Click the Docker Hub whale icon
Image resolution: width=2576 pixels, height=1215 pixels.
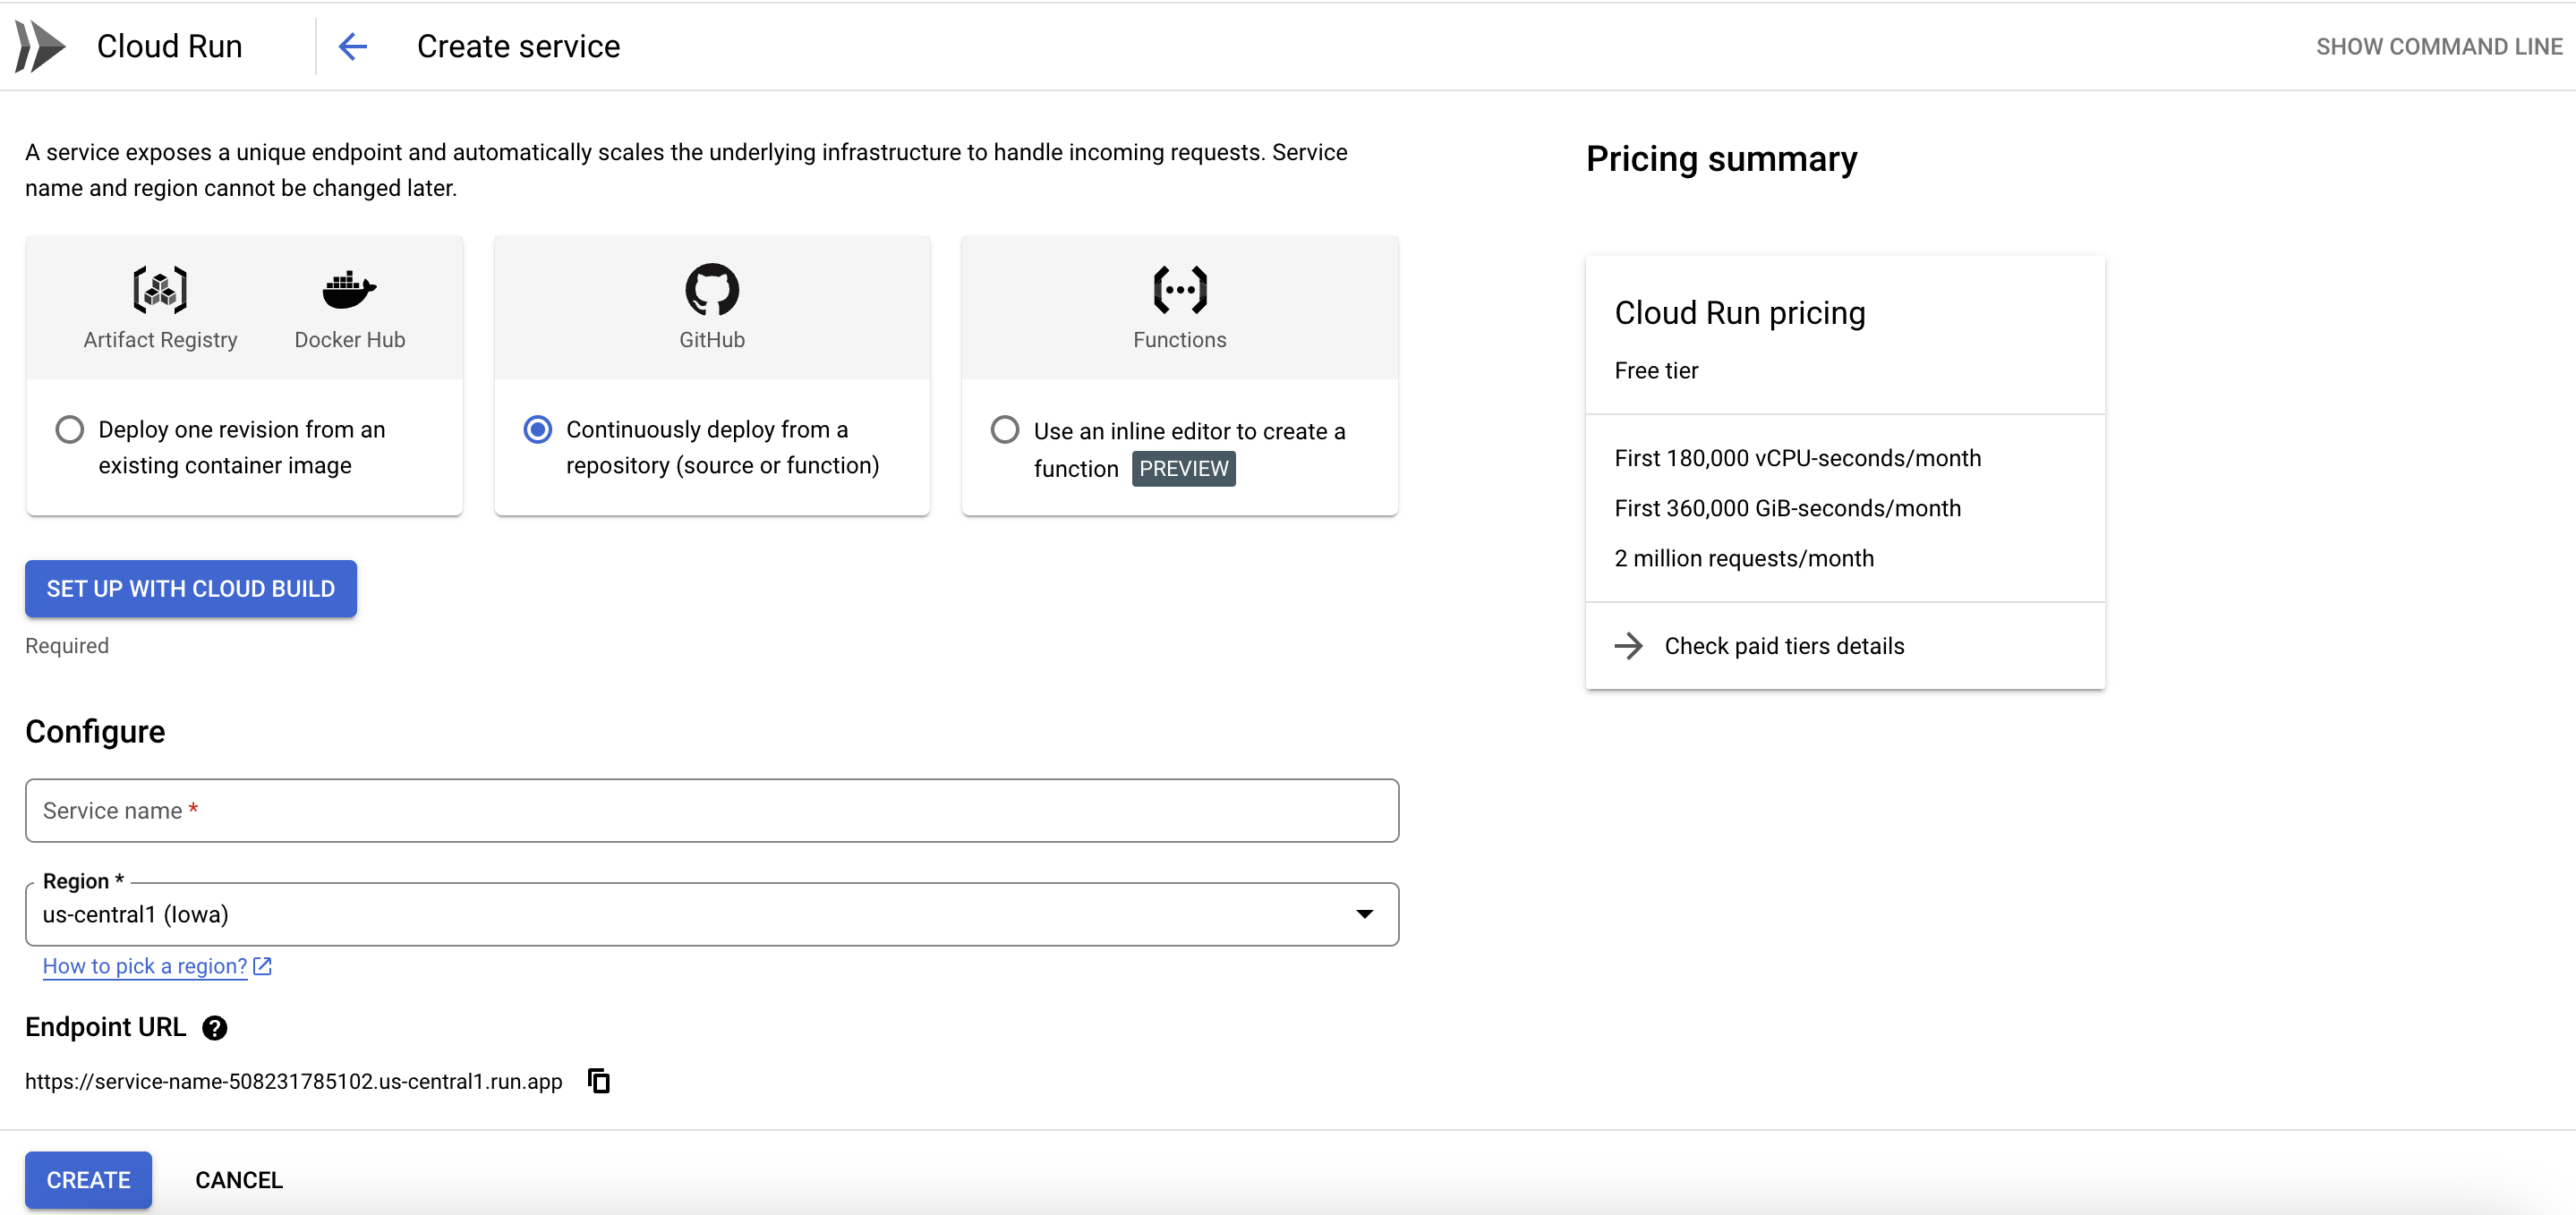click(349, 290)
